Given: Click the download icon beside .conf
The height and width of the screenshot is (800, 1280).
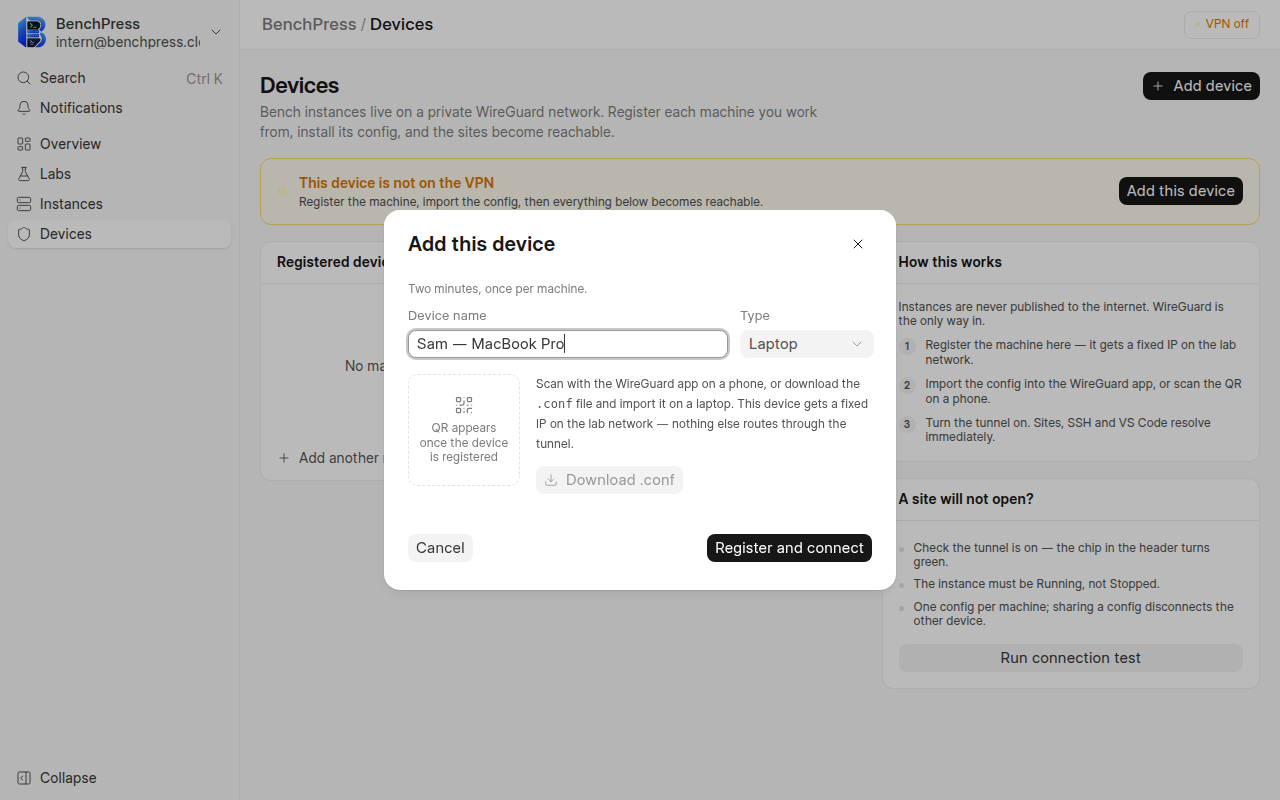Looking at the screenshot, I should [x=551, y=480].
